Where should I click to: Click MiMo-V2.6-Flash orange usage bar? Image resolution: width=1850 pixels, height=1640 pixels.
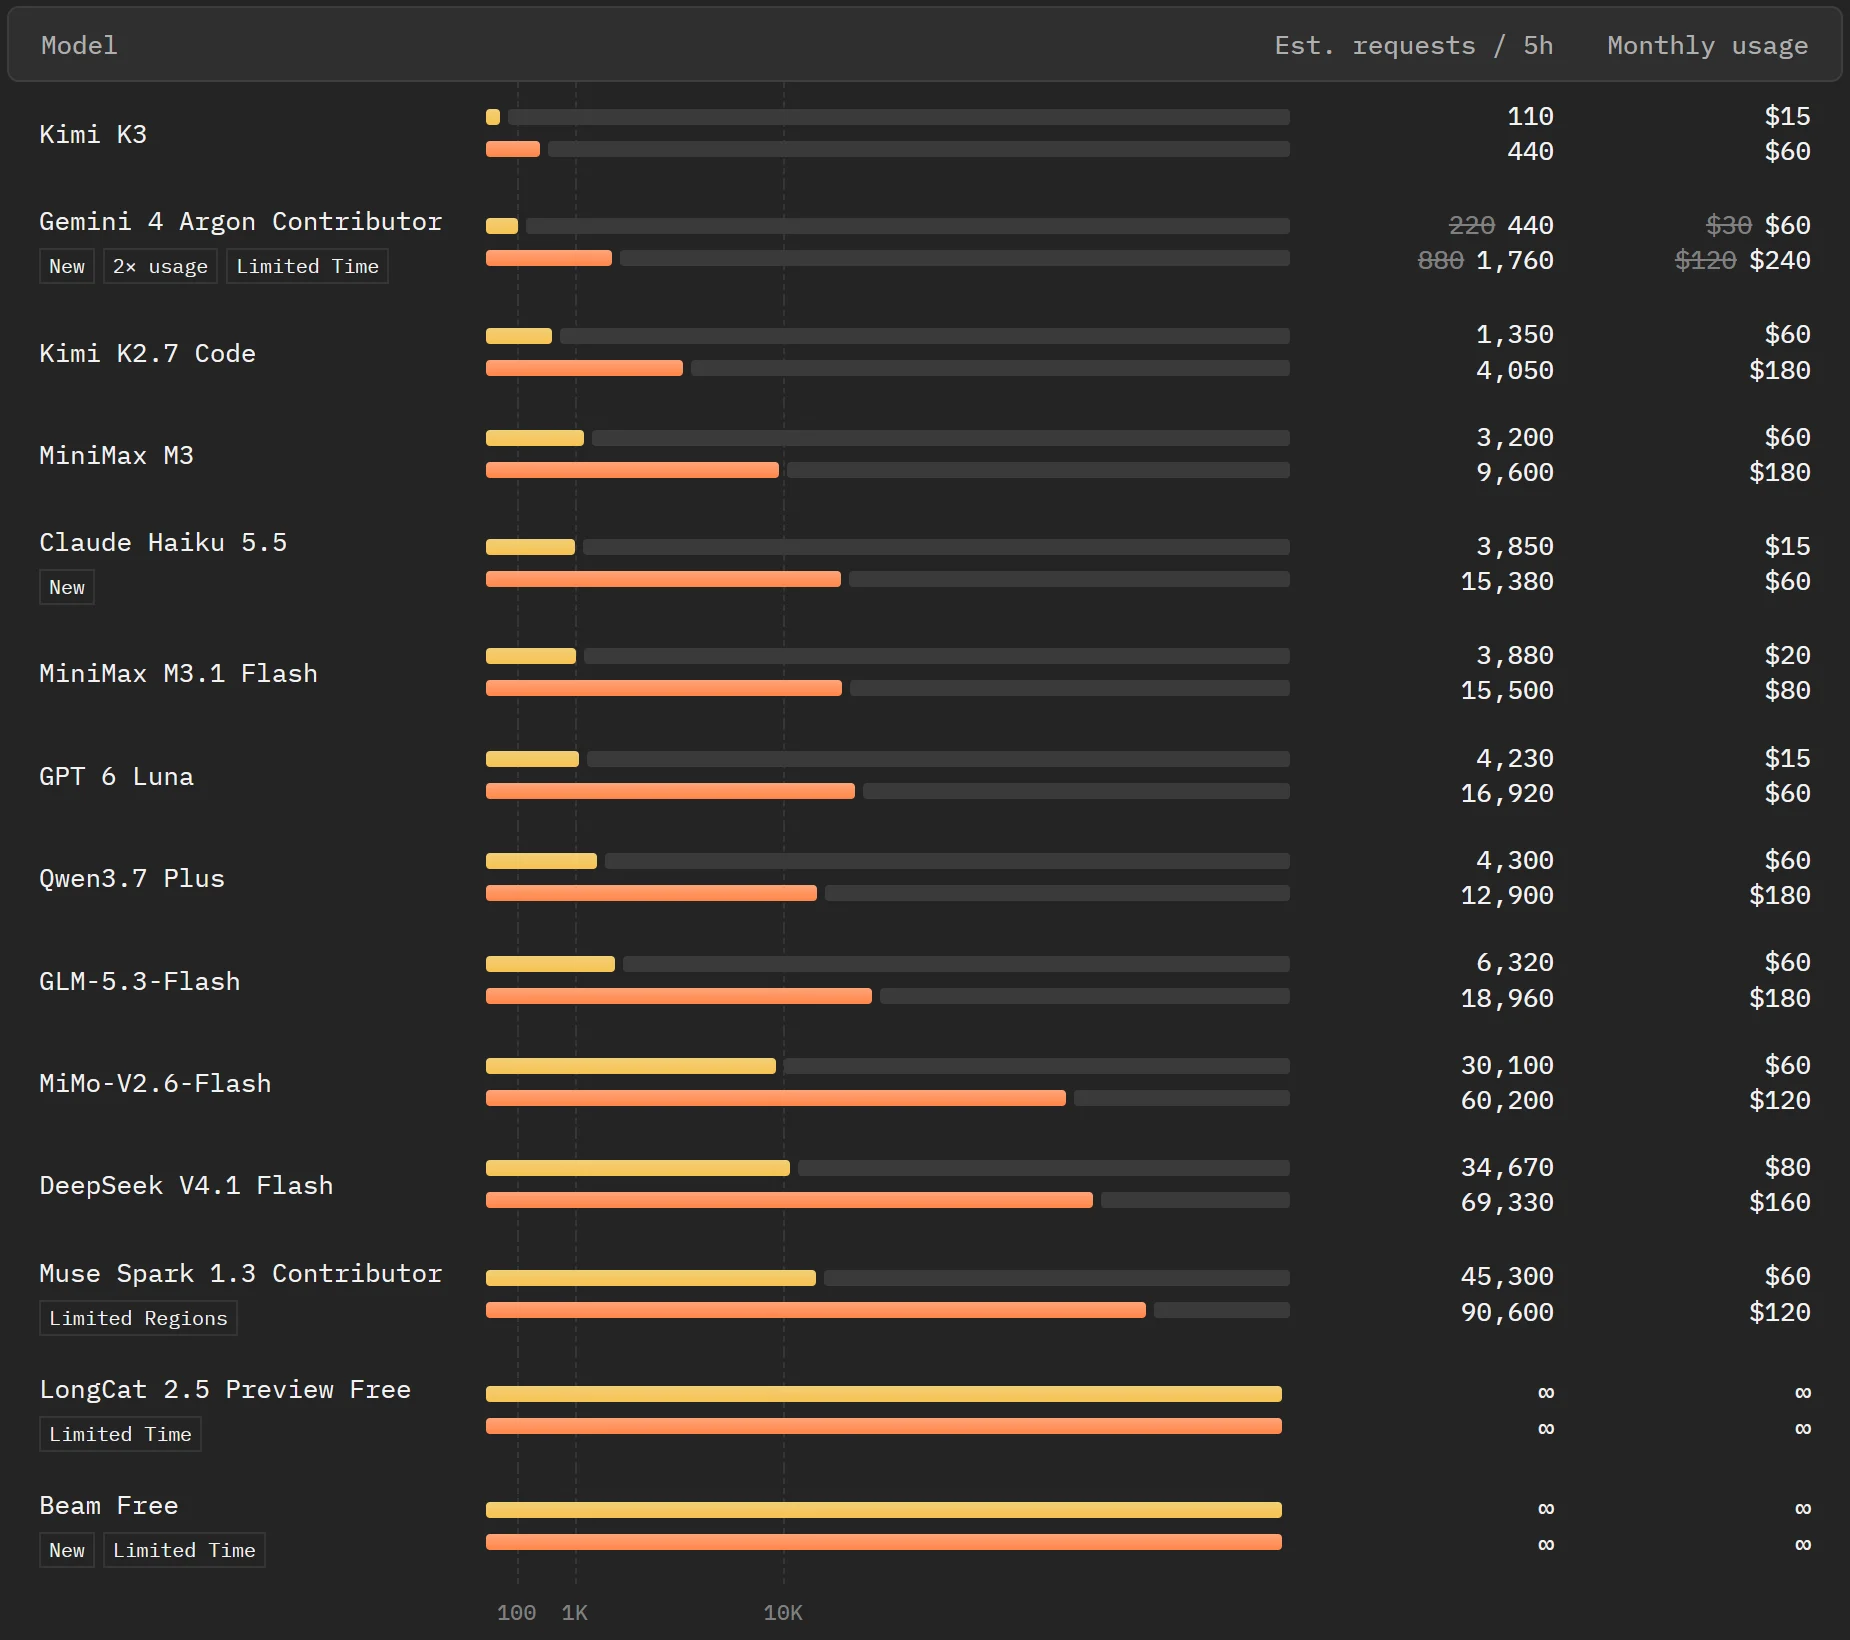(x=776, y=1098)
